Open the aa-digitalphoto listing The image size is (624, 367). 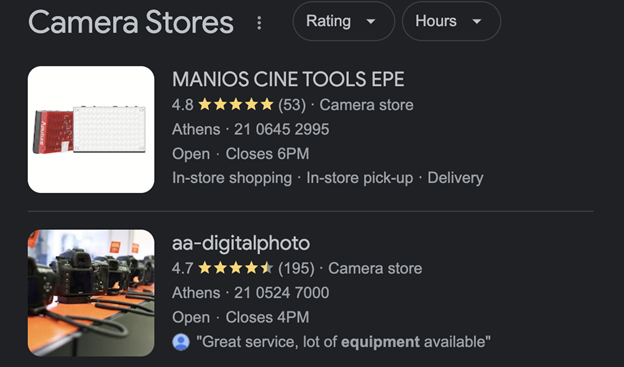pyautogui.click(x=241, y=243)
